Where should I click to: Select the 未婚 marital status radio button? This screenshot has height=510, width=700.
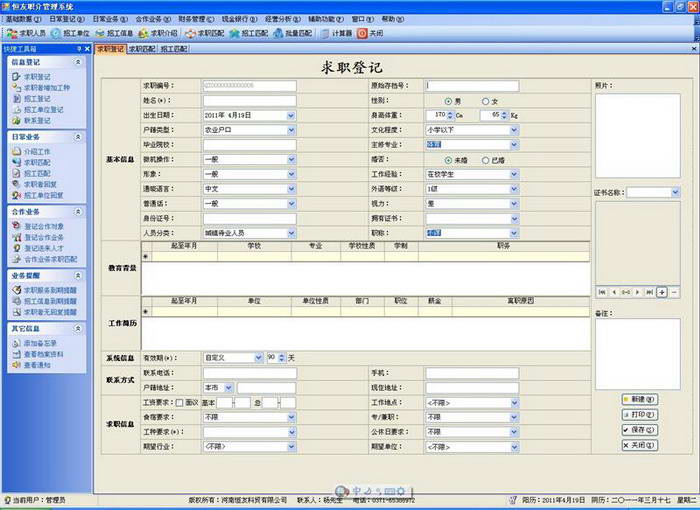point(448,160)
